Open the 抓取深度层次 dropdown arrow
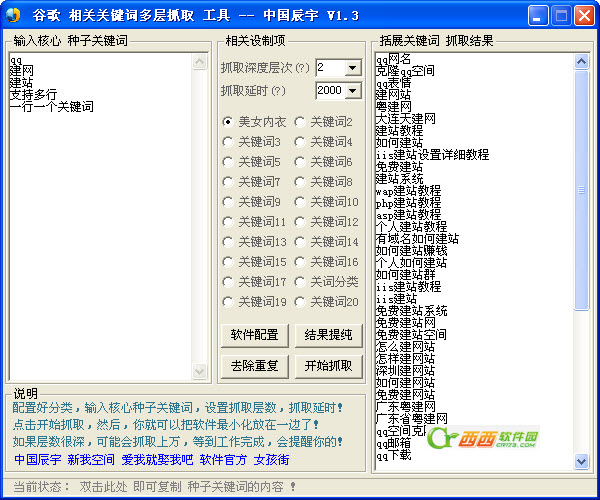The width and height of the screenshot is (600, 500). tap(352, 68)
